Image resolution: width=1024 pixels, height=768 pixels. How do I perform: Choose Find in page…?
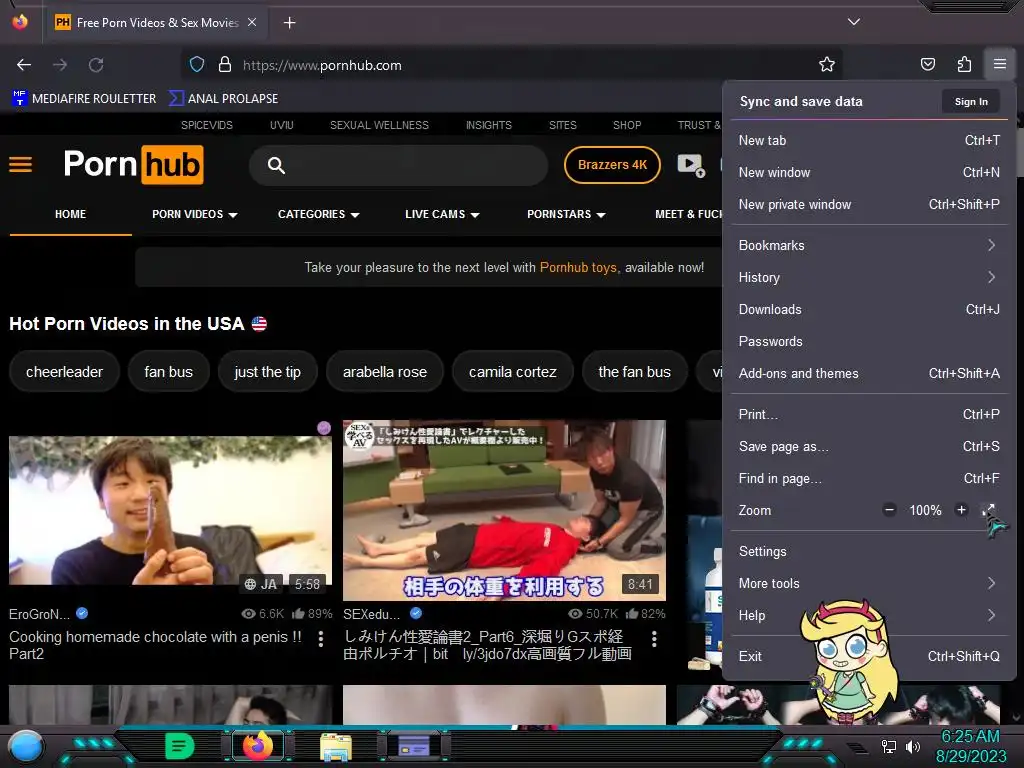tap(869, 479)
